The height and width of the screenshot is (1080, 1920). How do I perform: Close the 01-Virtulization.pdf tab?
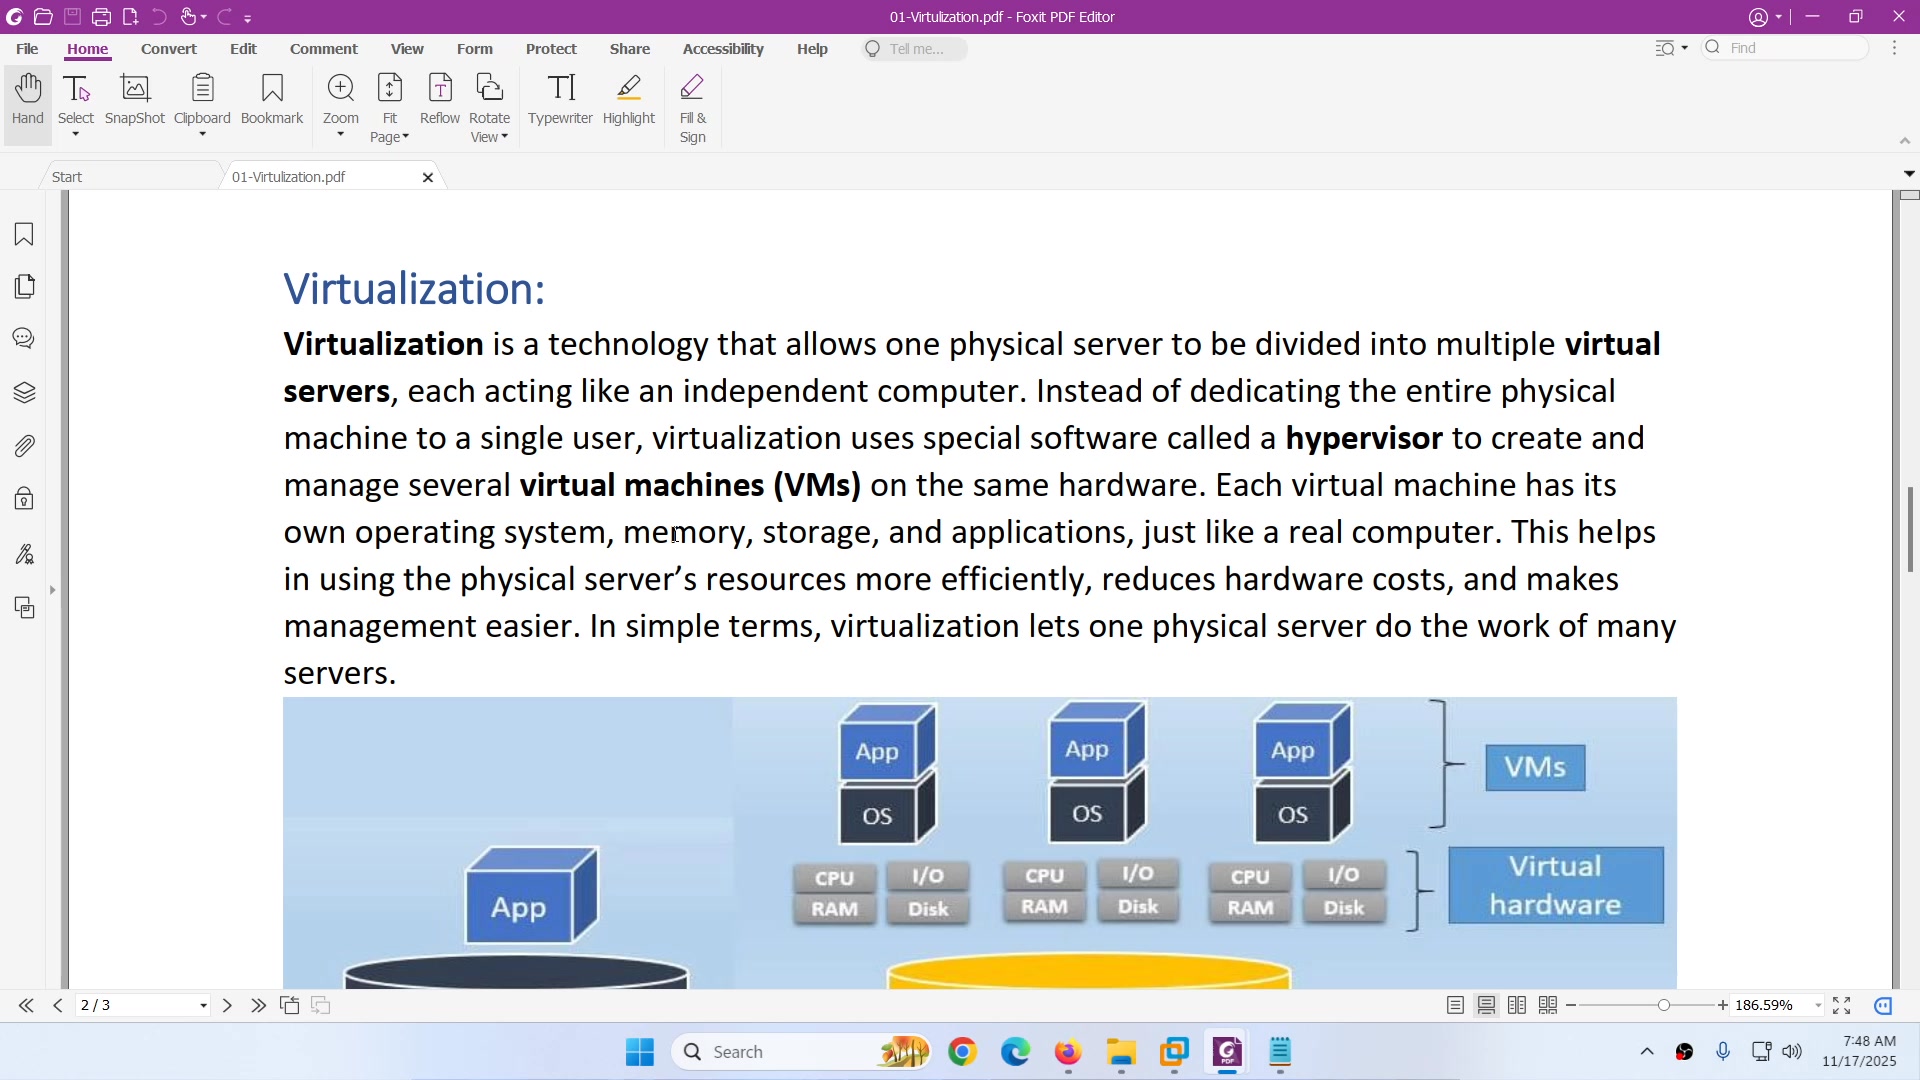tap(428, 178)
